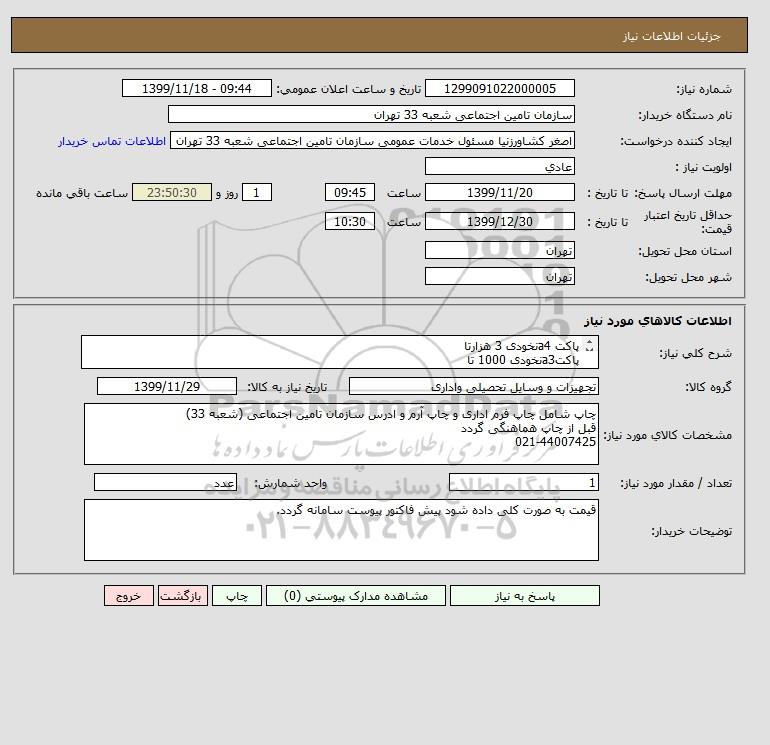The width and height of the screenshot is (770, 745).
Task: Click the remaining days field showing 1
Action: click(x=256, y=193)
